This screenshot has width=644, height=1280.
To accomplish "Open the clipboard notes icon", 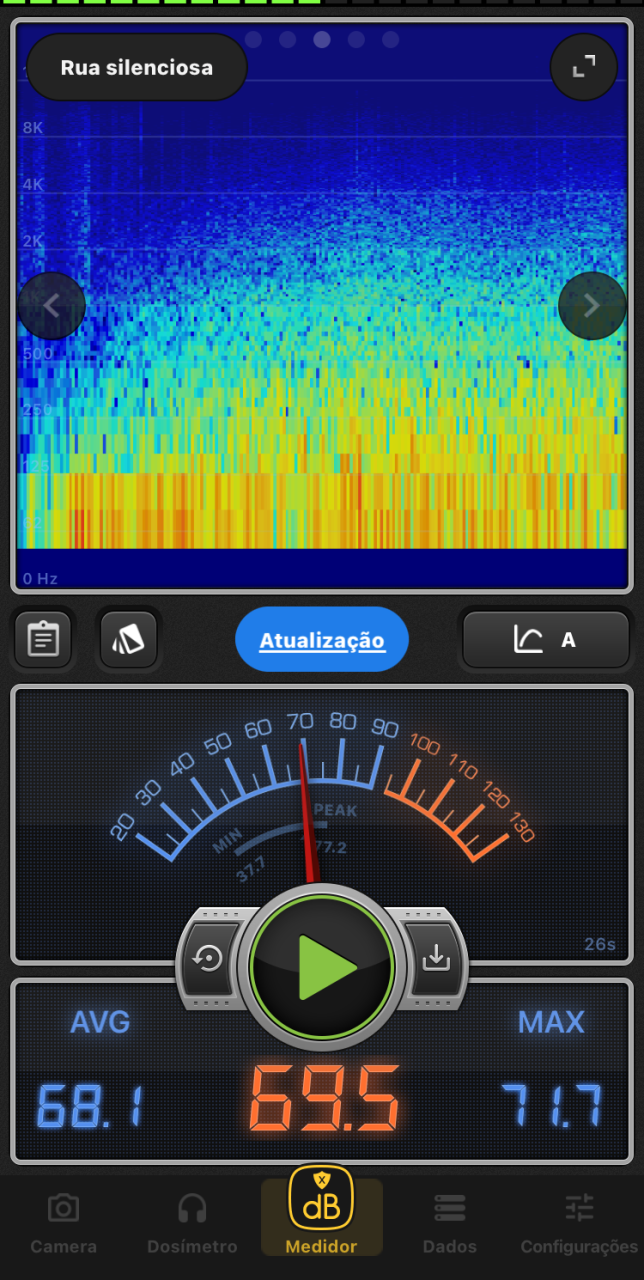I will pos(43,639).
